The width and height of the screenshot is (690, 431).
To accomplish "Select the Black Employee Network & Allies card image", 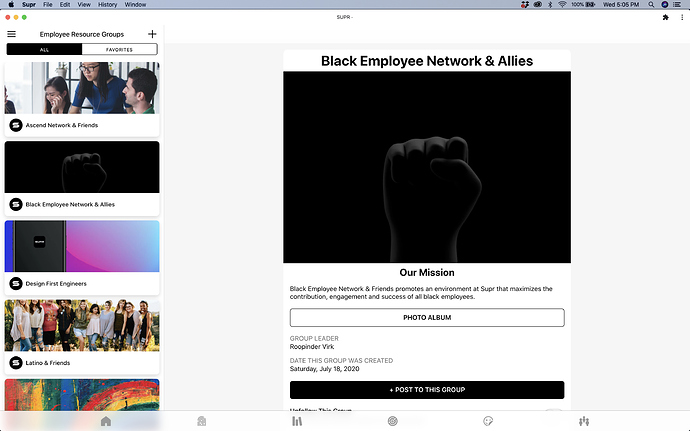I will click(82, 167).
